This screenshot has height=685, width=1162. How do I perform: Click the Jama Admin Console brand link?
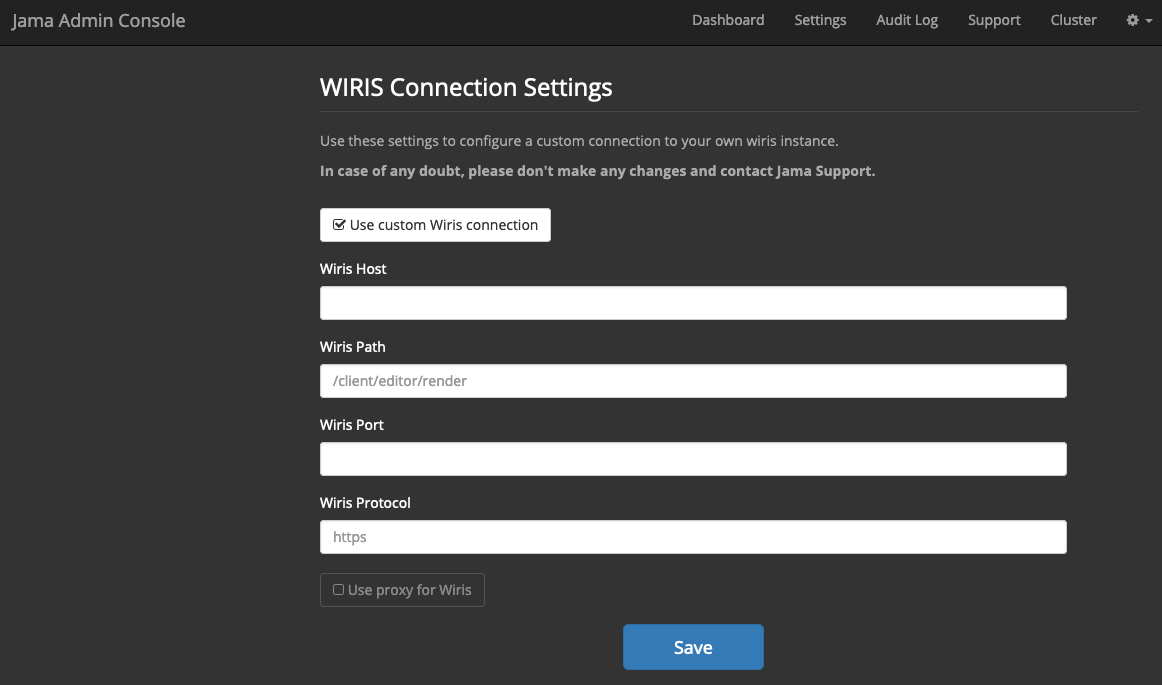(99, 21)
